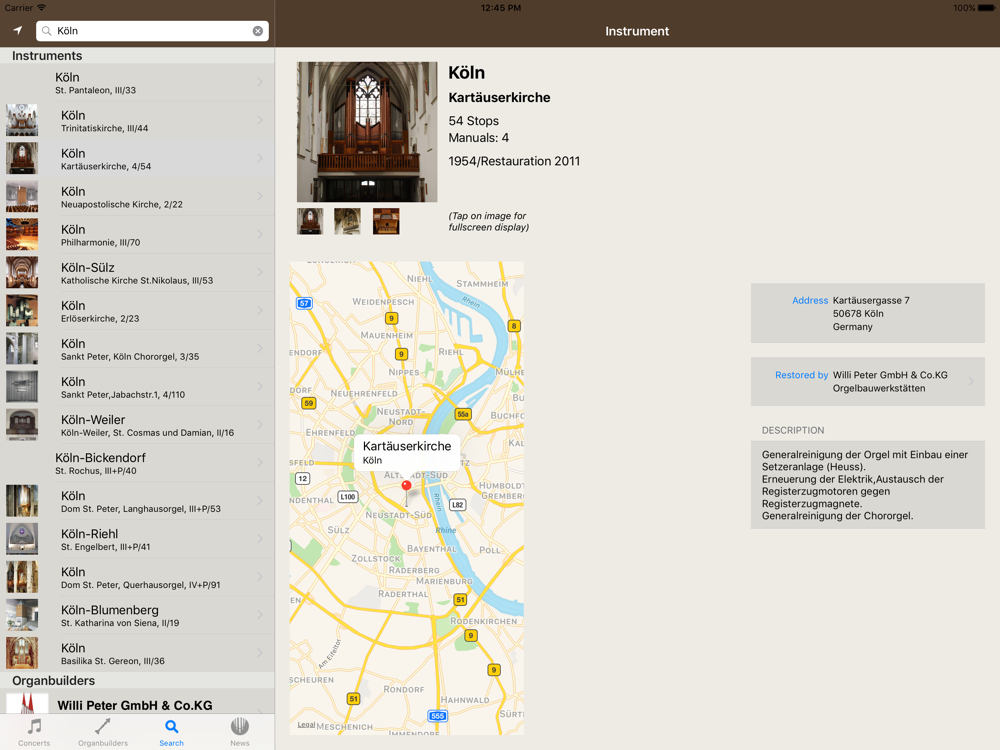Image resolution: width=1000 pixels, height=750 pixels.
Task: Expand Restored by Willi Peter details
Action: [867, 381]
